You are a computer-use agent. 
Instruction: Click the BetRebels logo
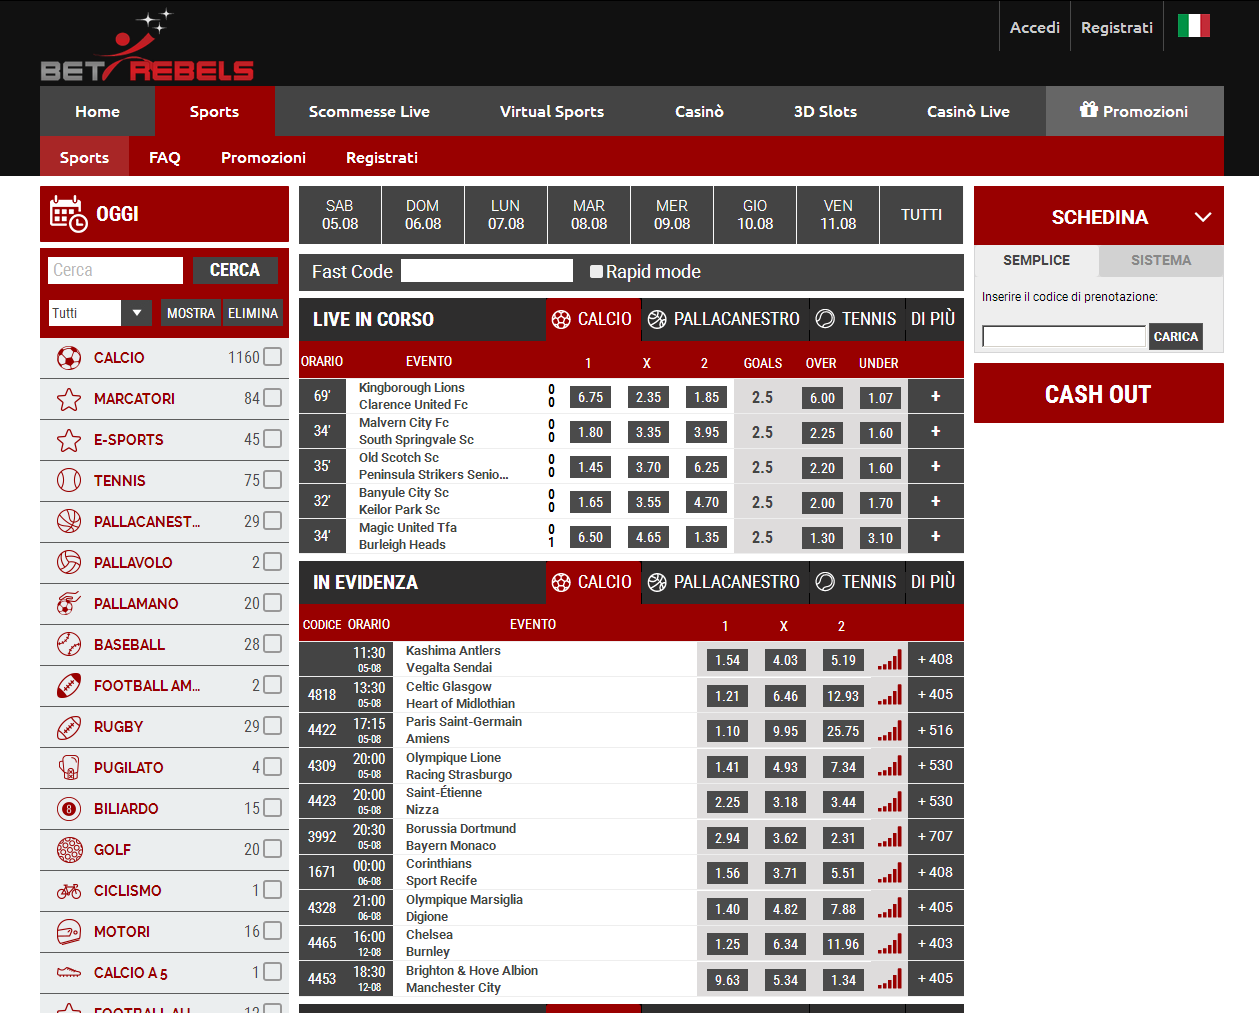[147, 46]
